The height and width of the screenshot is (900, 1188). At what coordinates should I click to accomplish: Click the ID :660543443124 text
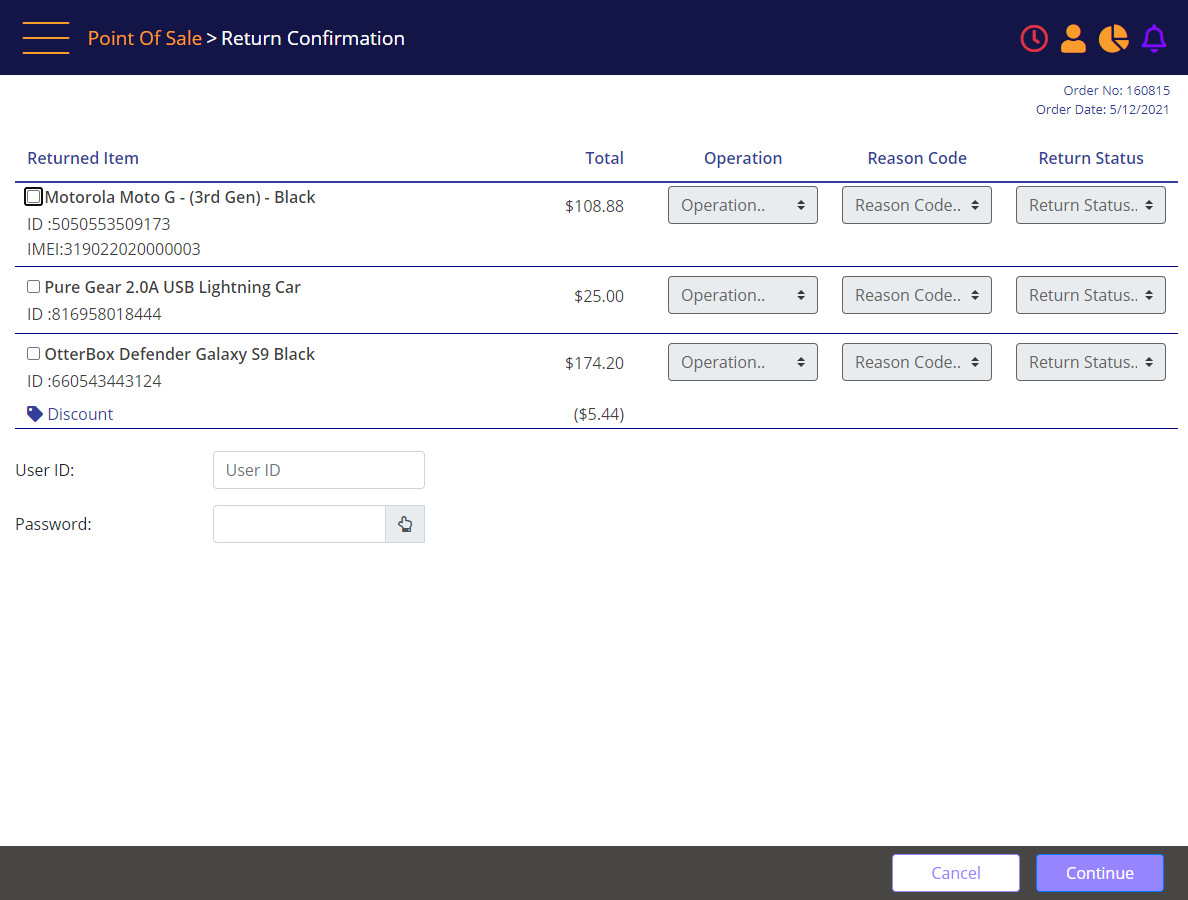click(94, 381)
